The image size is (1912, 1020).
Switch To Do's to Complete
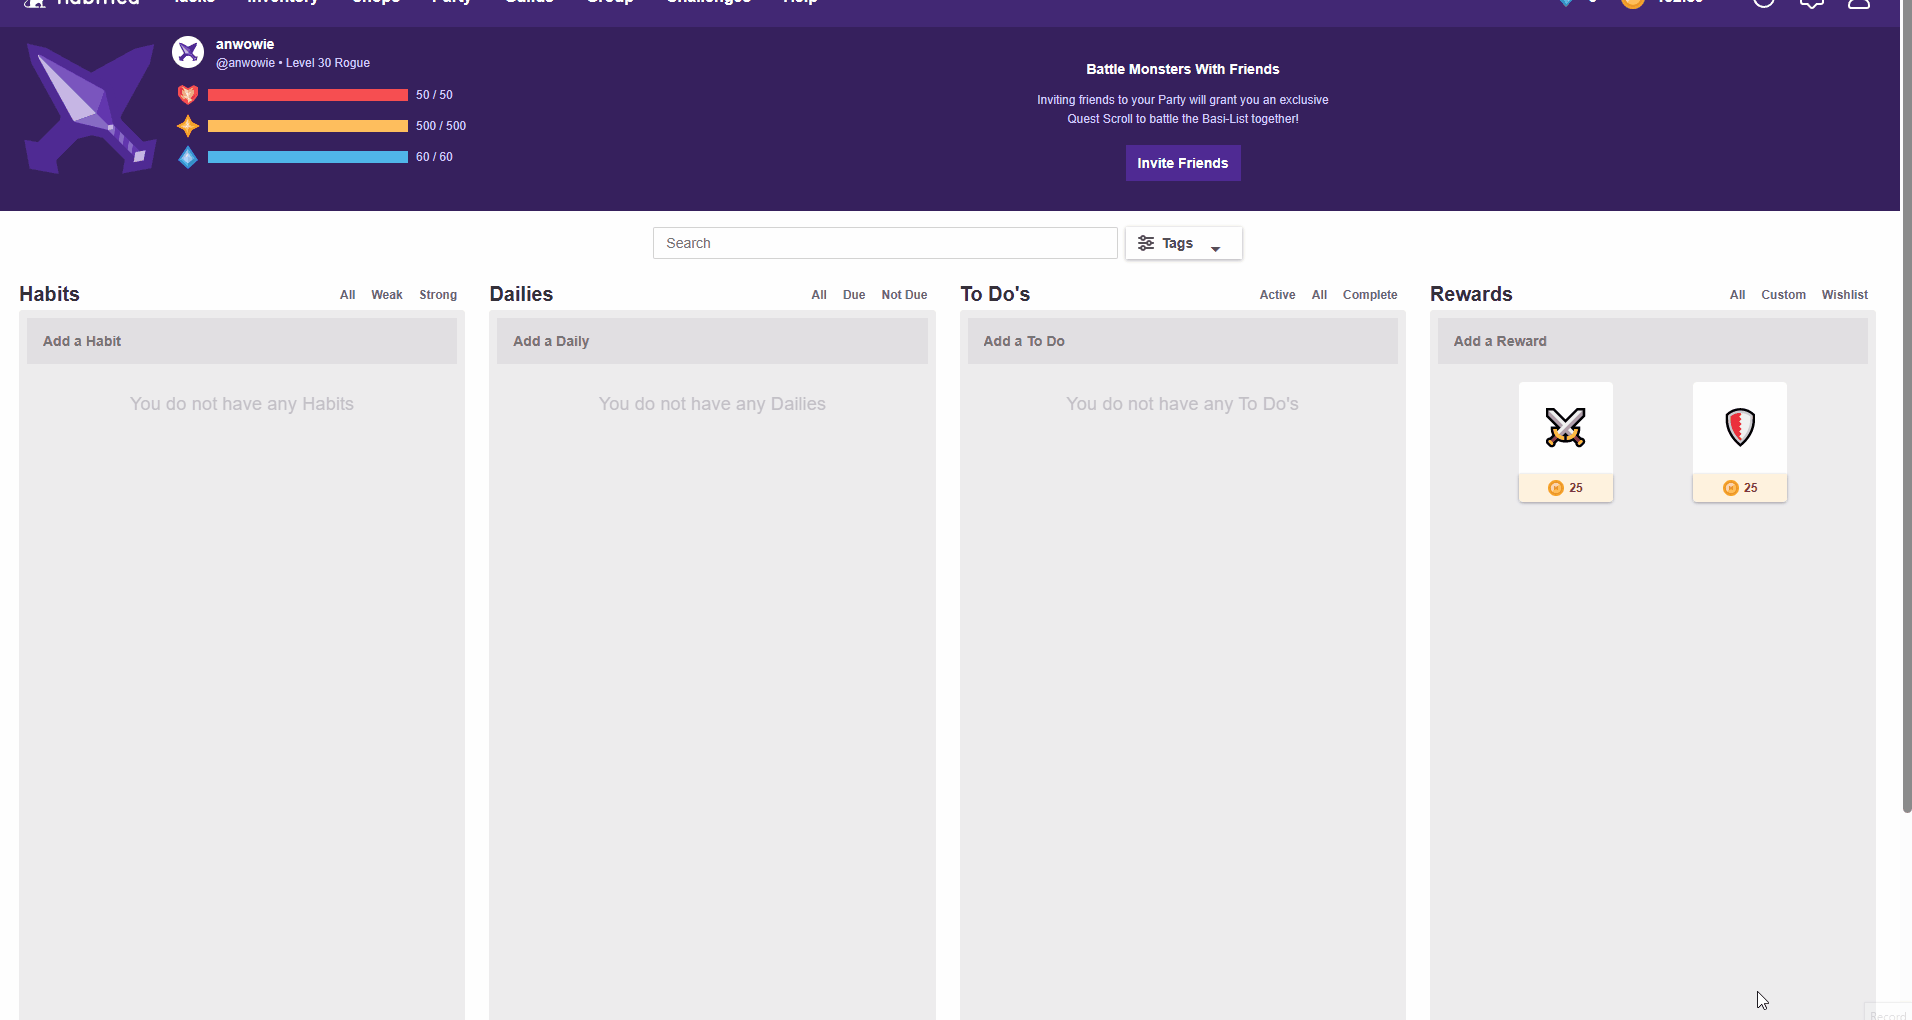1369,295
